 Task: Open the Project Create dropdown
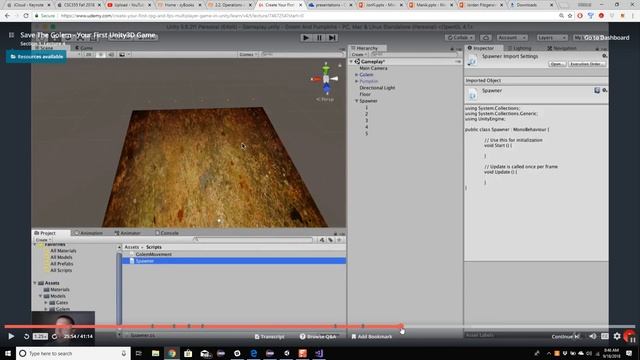point(43,240)
